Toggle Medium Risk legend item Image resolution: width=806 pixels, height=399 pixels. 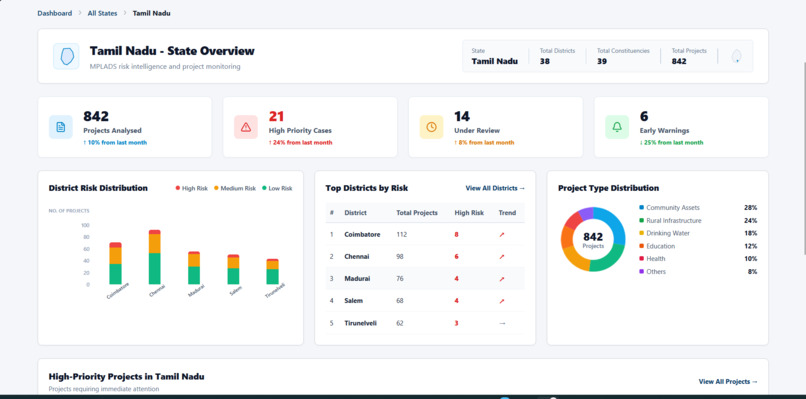coord(235,189)
